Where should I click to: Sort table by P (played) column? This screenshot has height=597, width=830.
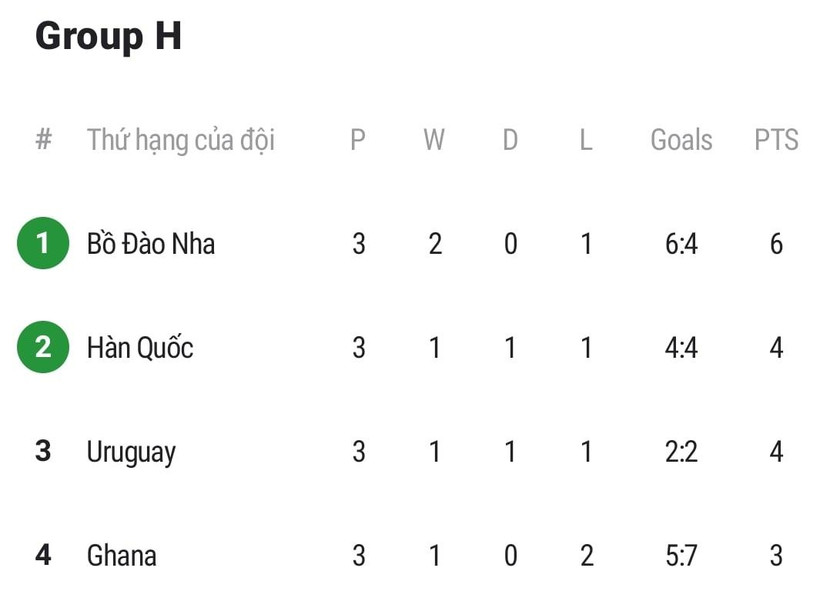(358, 140)
